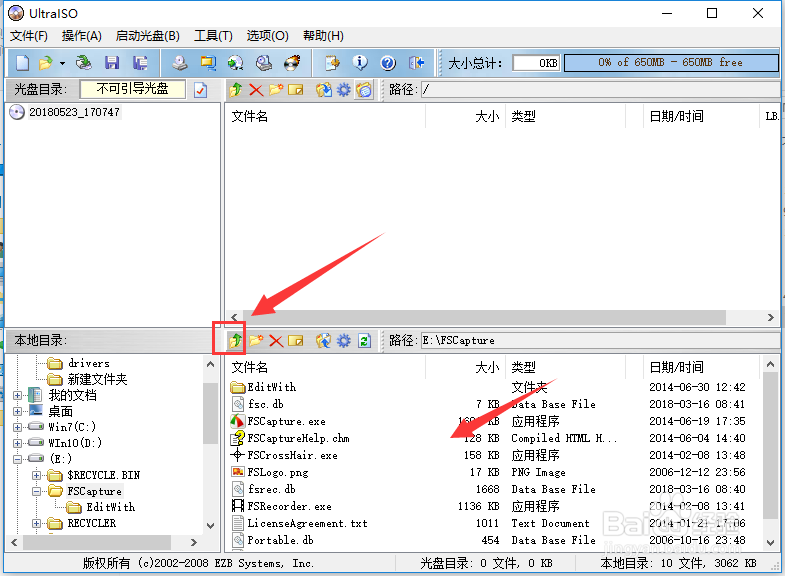This screenshot has width=785, height=576.
Task: Click the disc path input field
Action: (x=600, y=90)
